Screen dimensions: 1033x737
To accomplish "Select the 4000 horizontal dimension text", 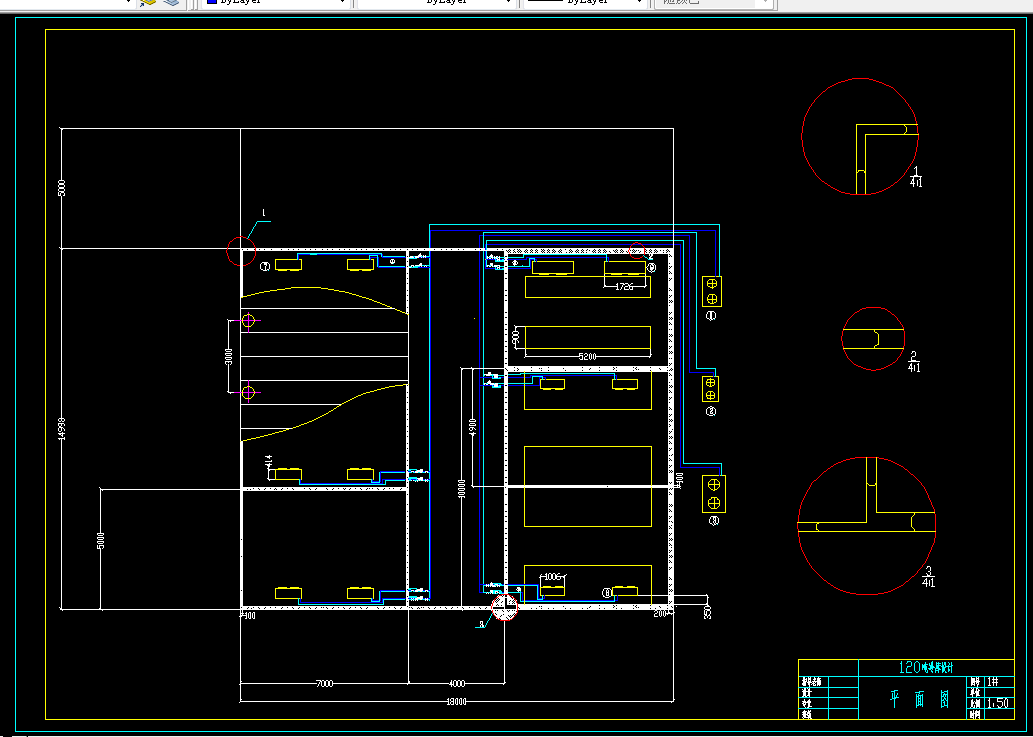I will tap(457, 684).
